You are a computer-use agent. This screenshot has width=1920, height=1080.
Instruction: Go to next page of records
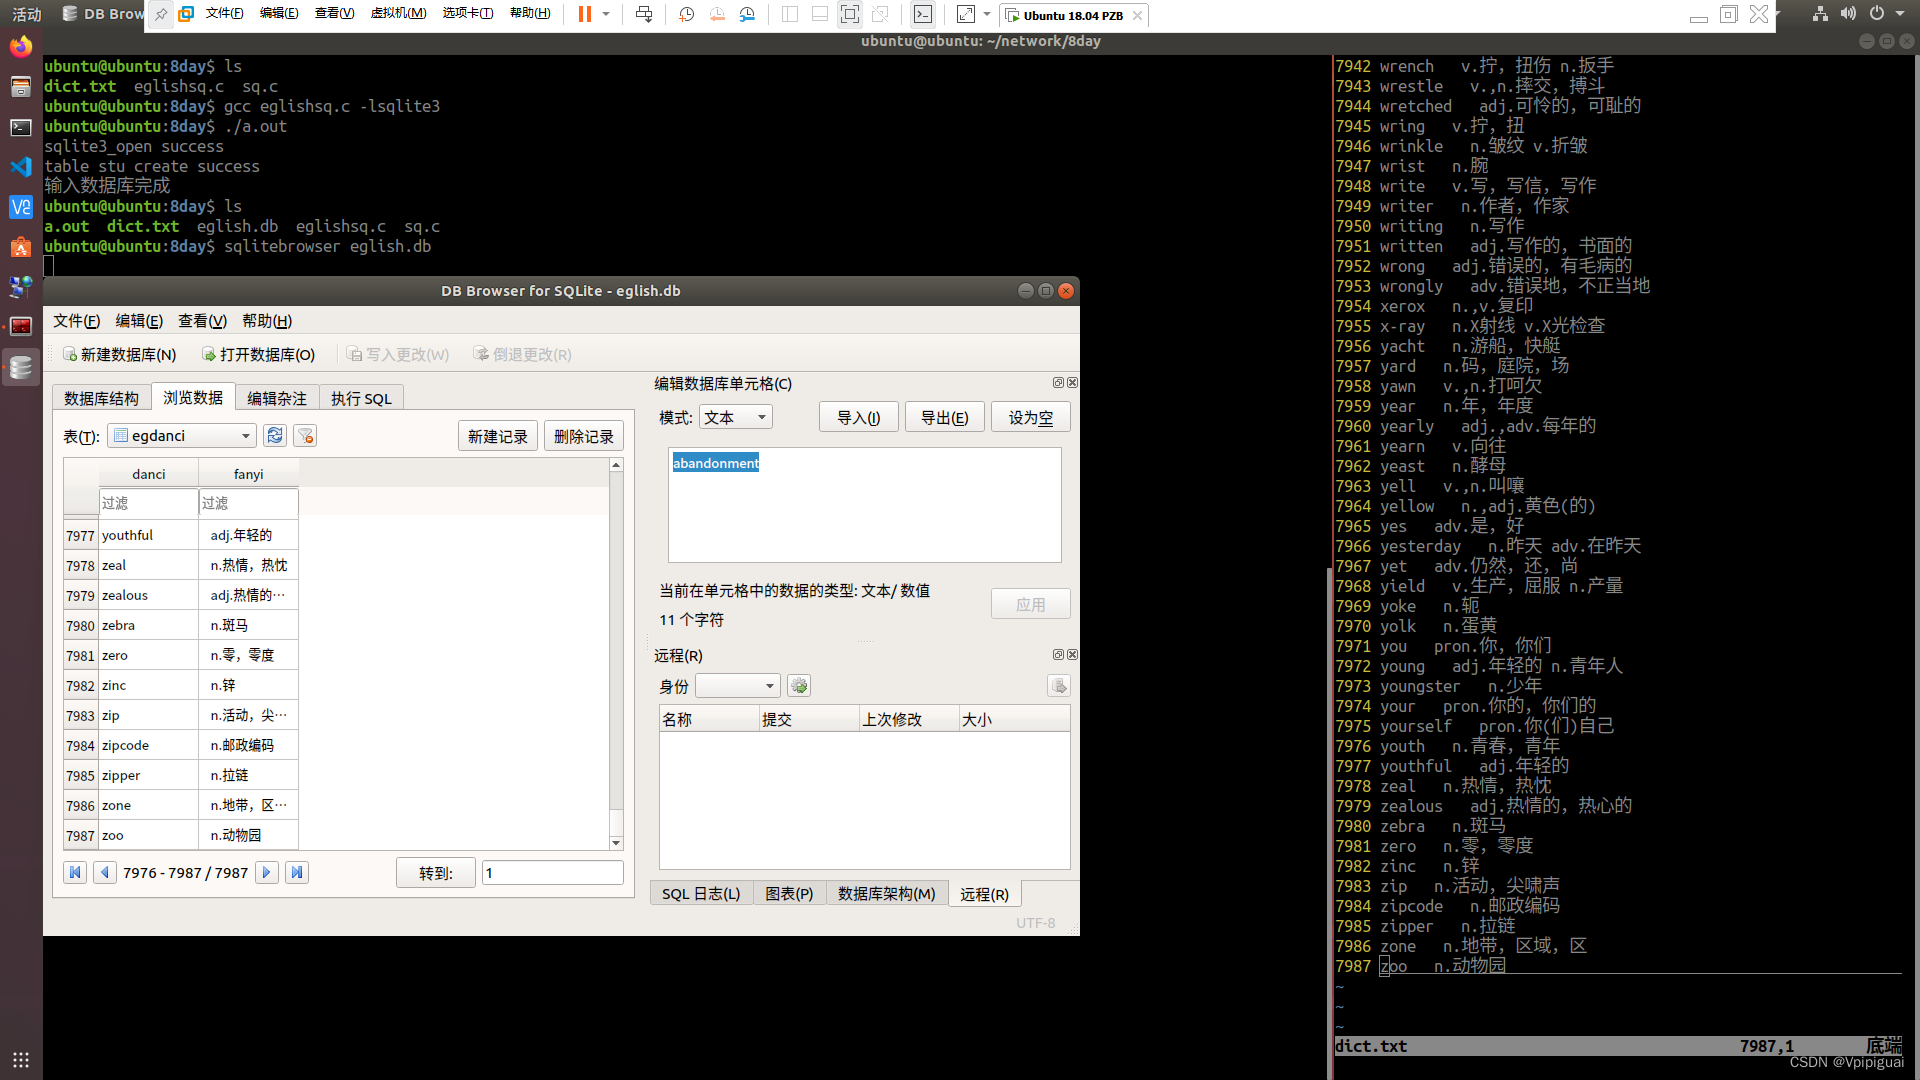(266, 872)
